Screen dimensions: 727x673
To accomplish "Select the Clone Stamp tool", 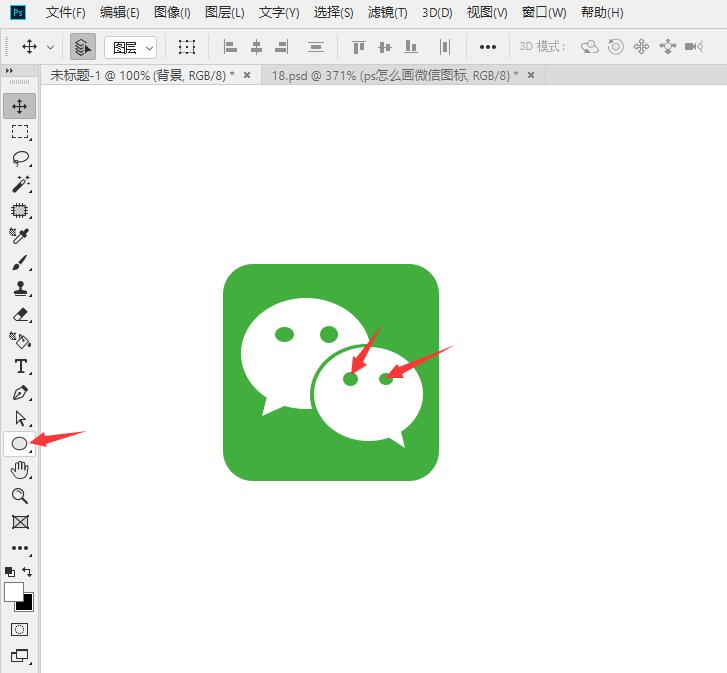I will (x=20, y=288).
